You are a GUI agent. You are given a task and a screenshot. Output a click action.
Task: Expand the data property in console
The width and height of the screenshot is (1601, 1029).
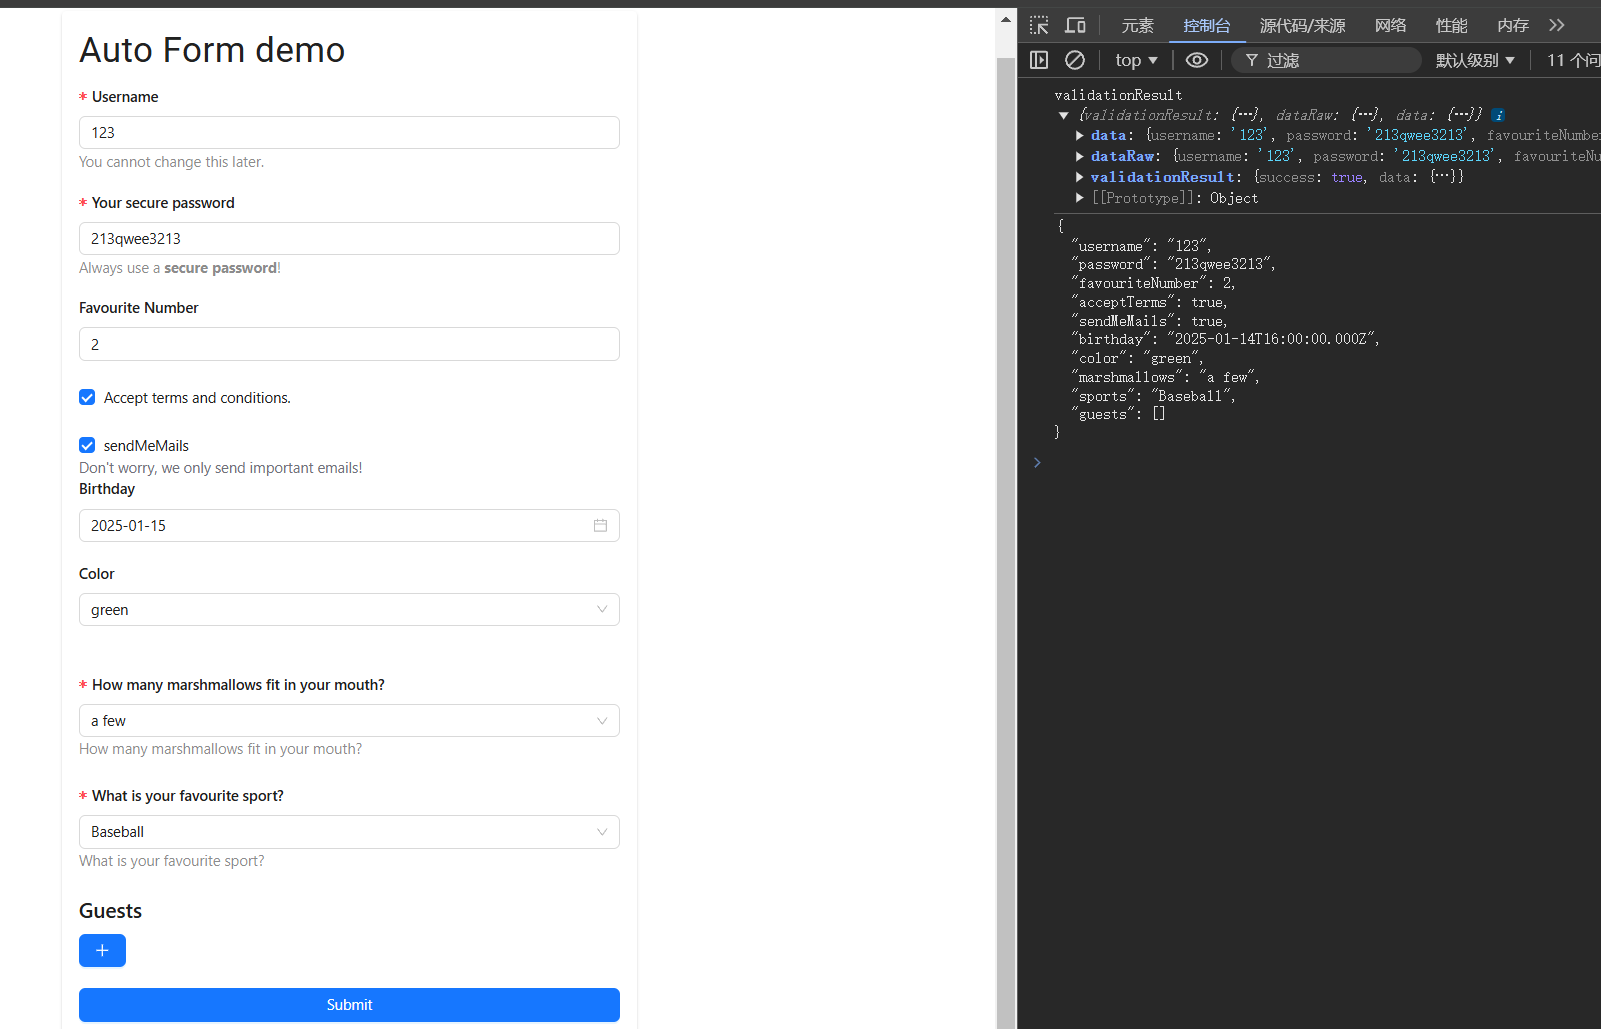coord(1080,135)
